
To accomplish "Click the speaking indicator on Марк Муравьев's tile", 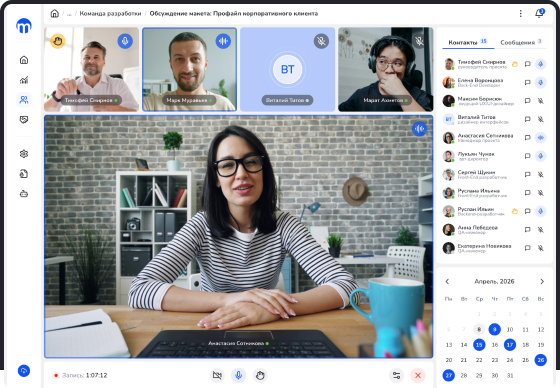I will pyautogui.click(x=223, y=41).
